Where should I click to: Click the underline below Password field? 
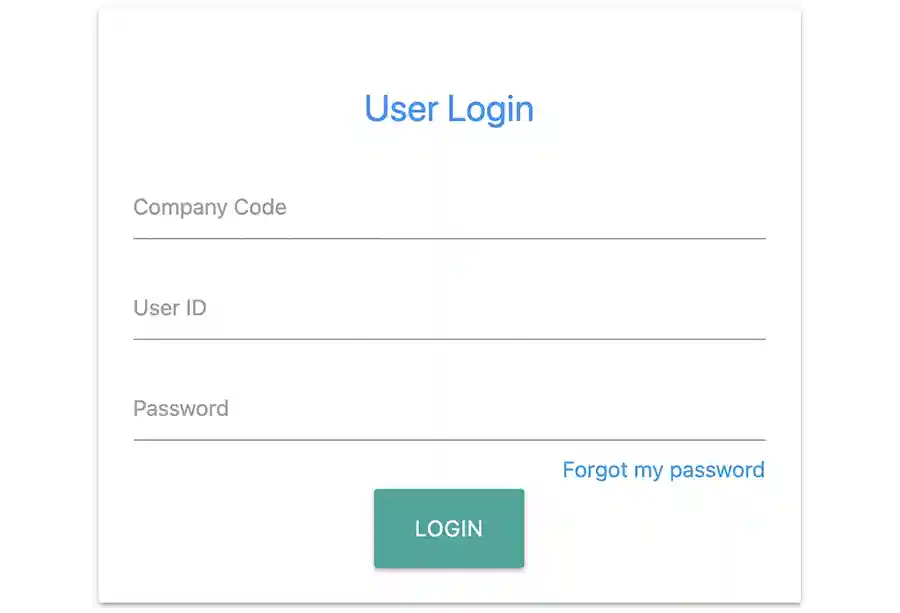pos(448,440)
